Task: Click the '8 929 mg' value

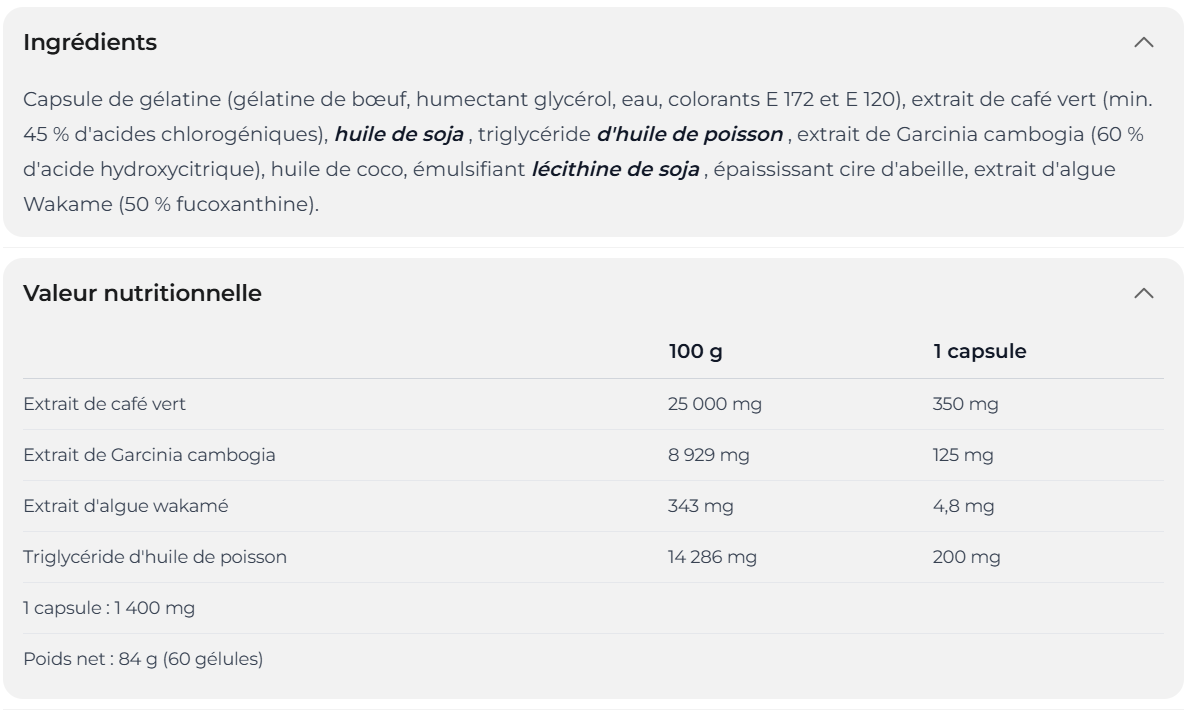Action: pos(709,455)
